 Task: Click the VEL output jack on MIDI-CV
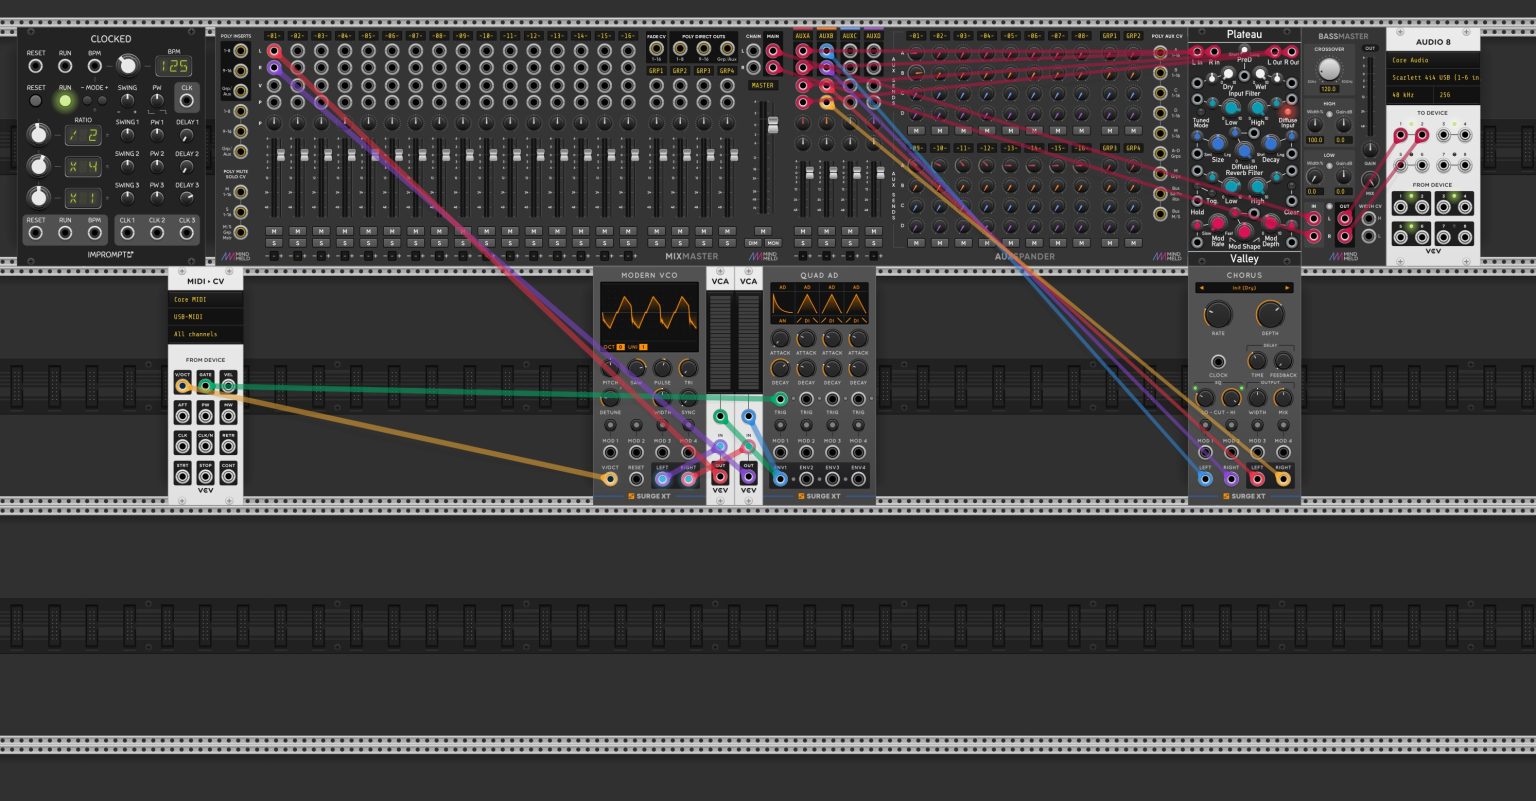tap(229, 385)
